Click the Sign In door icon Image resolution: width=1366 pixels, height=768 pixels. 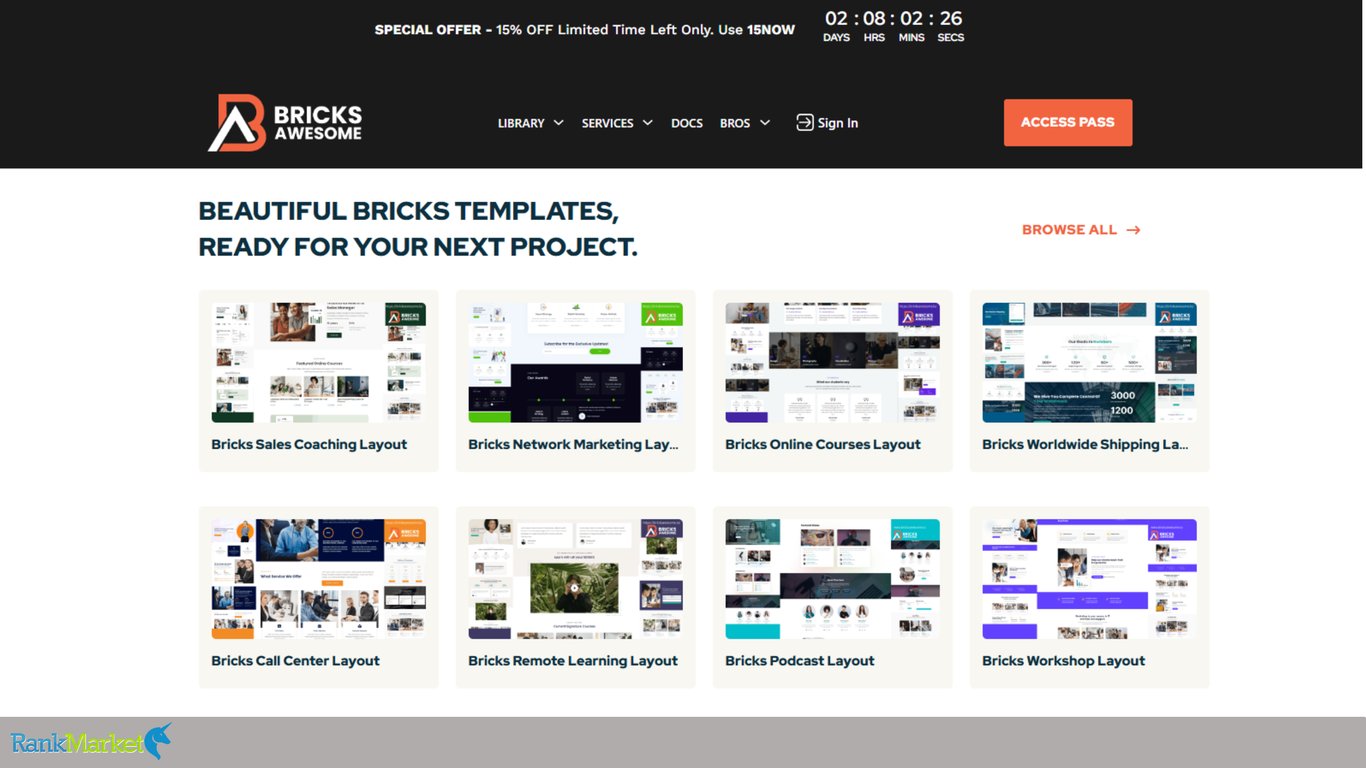[x=805, y=122]
